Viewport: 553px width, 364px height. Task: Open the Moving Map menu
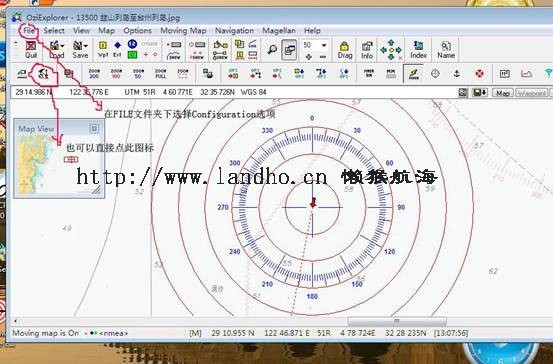point(183,31)
